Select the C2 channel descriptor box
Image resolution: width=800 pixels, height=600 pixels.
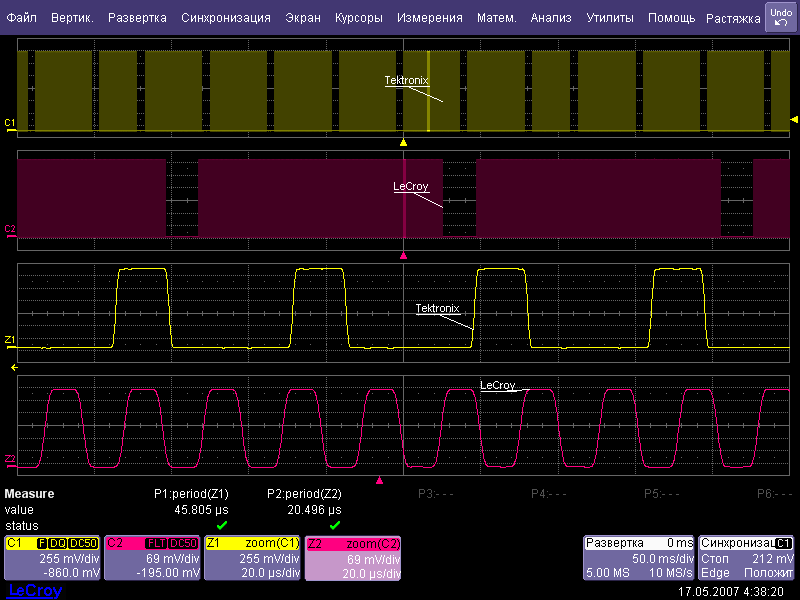click(x=152, y=558)
